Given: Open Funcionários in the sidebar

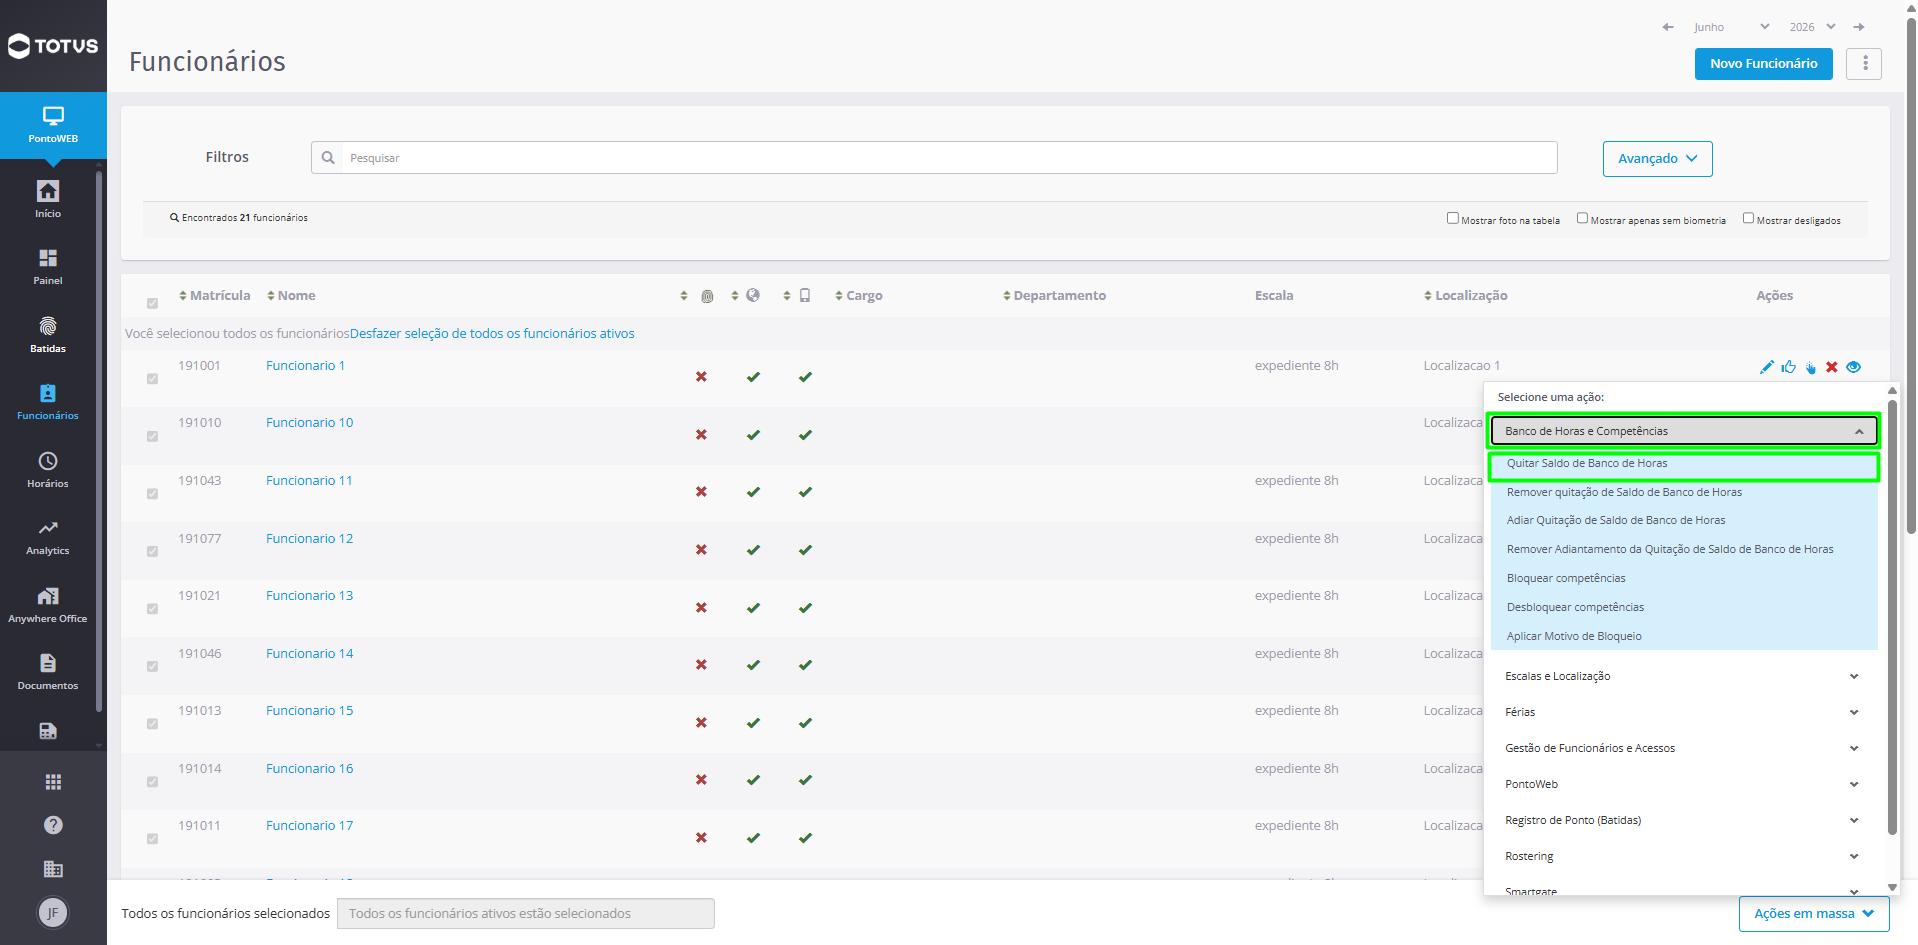Looking at the screenshot, I should pos(48,402).
